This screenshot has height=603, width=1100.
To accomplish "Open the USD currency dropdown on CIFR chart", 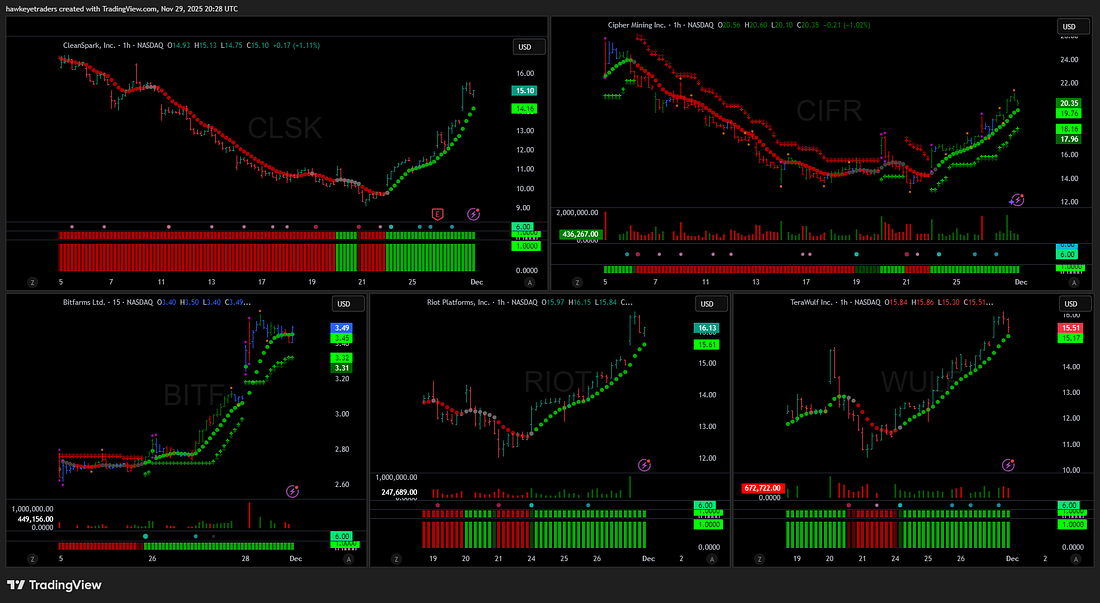I will [x=1073, y=27].
